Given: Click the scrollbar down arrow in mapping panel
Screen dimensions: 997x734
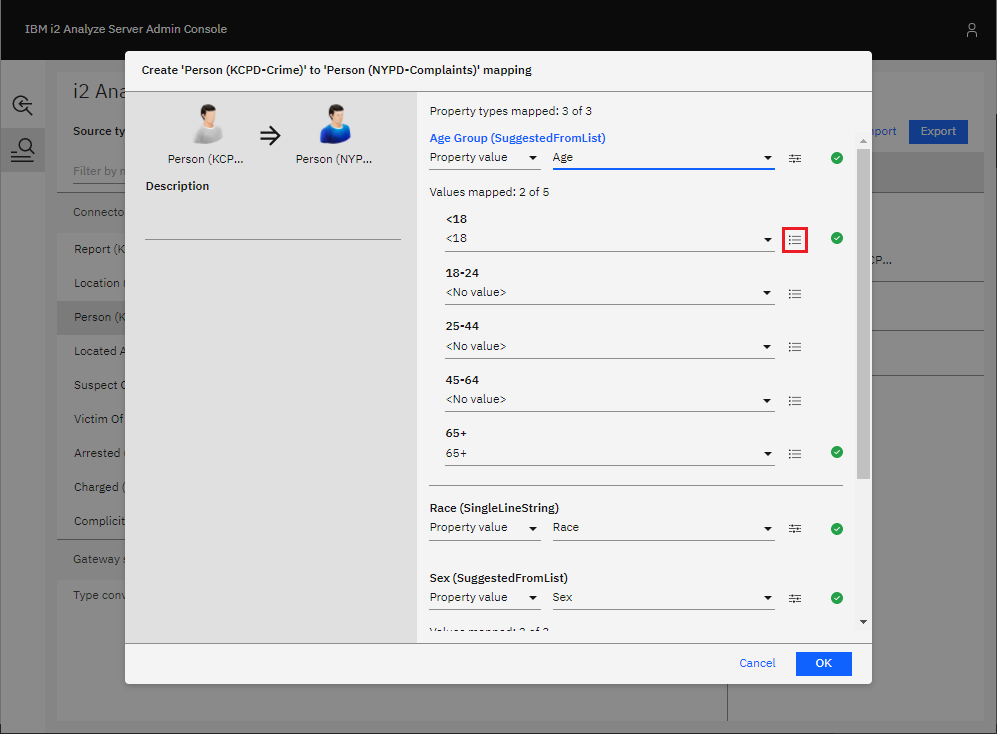Looking at the screenshot, I should pos(863,622).
